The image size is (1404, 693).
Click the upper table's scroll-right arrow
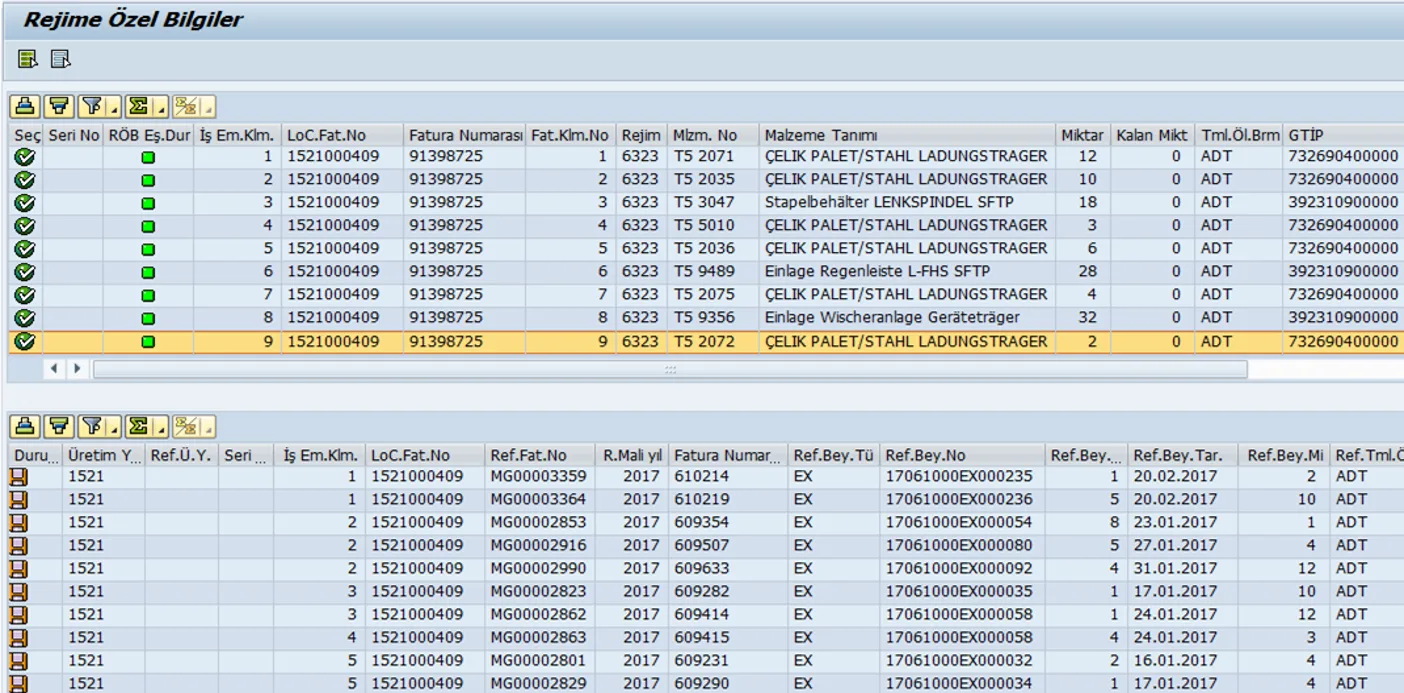[79, 369]
